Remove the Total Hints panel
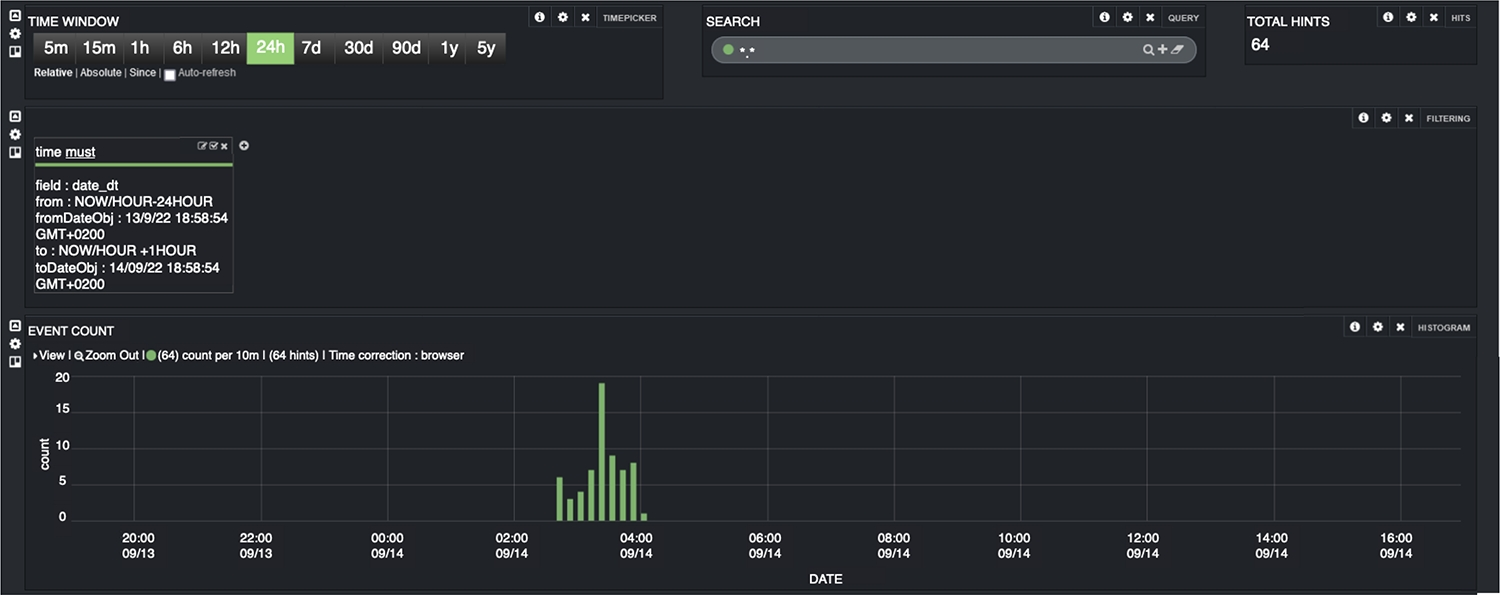 [x=1434, y=17]
